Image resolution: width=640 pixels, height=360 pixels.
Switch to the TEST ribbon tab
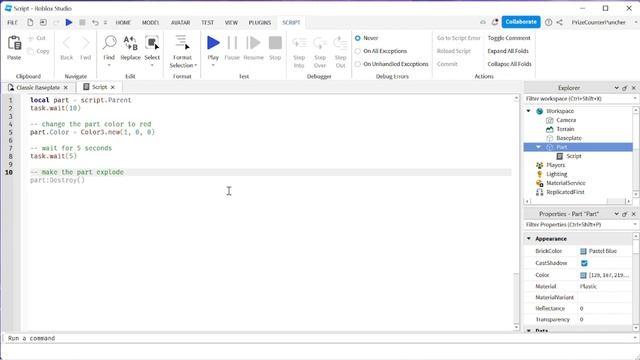(x=207, y=22)
